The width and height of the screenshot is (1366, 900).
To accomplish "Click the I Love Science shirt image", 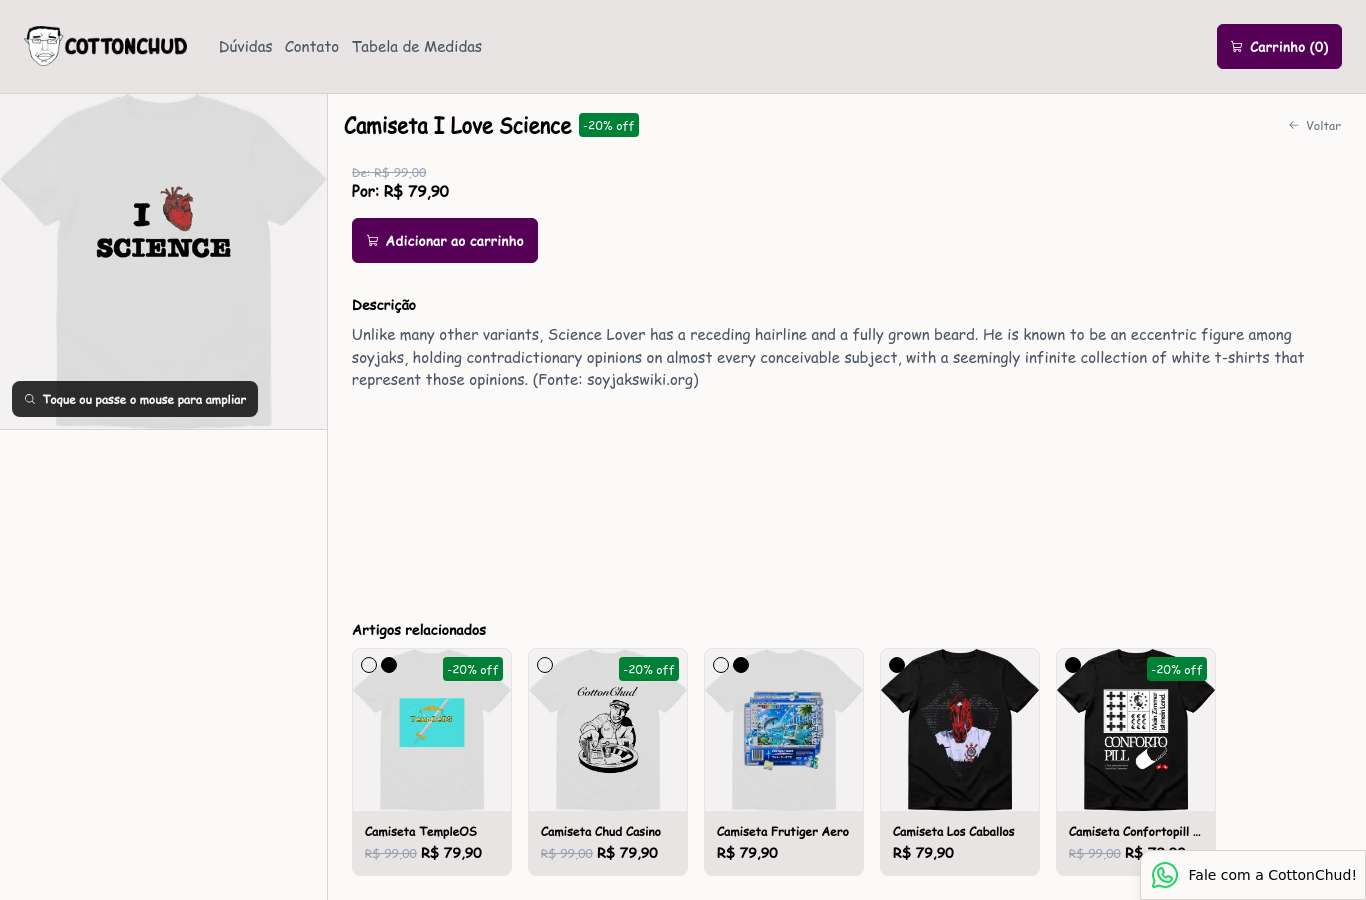I will point(163,261).
